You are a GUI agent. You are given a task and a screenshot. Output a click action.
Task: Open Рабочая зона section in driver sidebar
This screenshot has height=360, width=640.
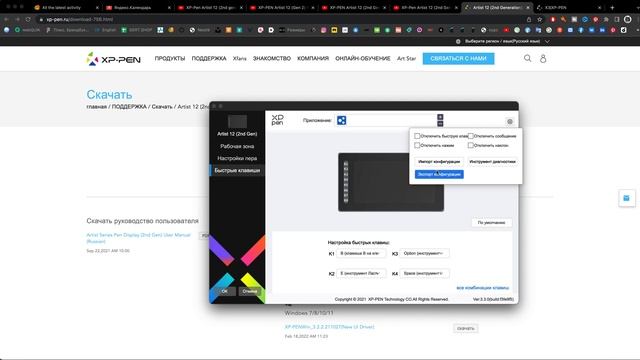point(237,146)
